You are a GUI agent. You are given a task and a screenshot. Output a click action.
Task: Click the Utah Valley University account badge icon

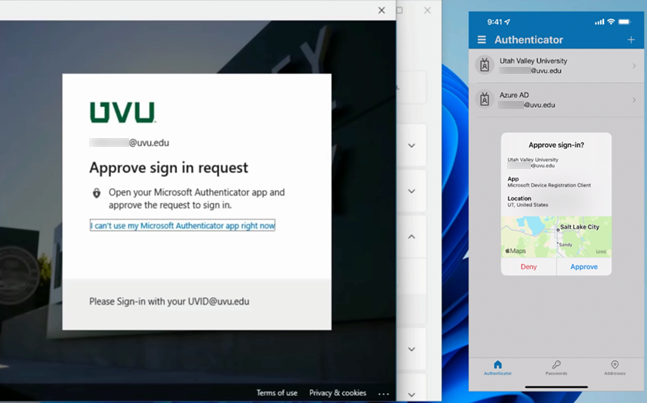click(483, 67)
